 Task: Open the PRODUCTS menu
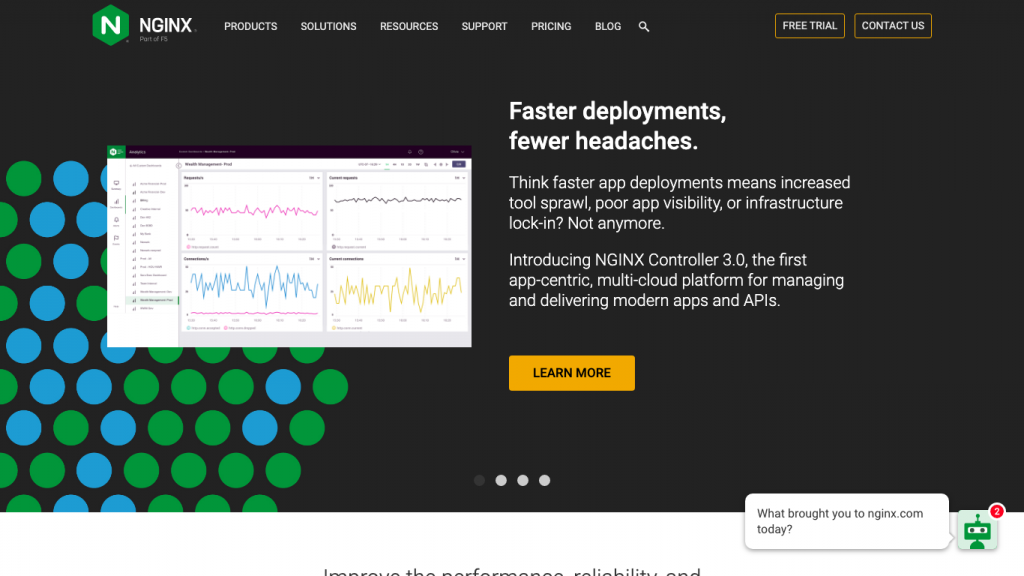point(251,26)
